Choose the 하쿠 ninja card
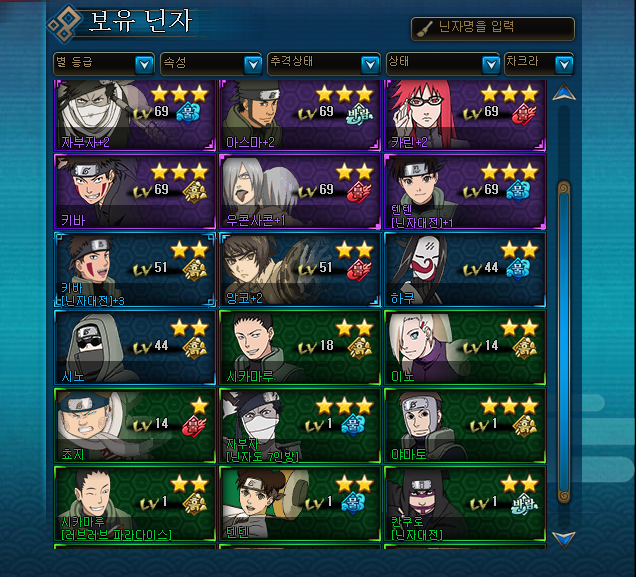The height and width of the screenshot is (577, 636). pos(465,269)
